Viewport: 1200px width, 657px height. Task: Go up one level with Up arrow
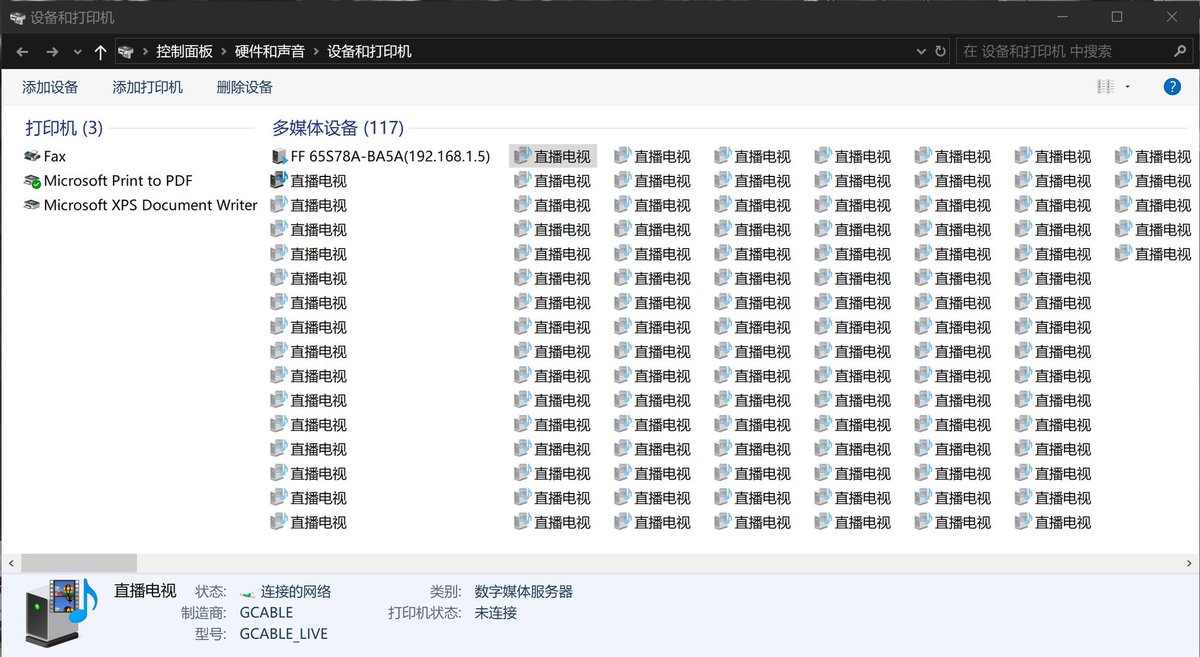(x=100, y=51)
